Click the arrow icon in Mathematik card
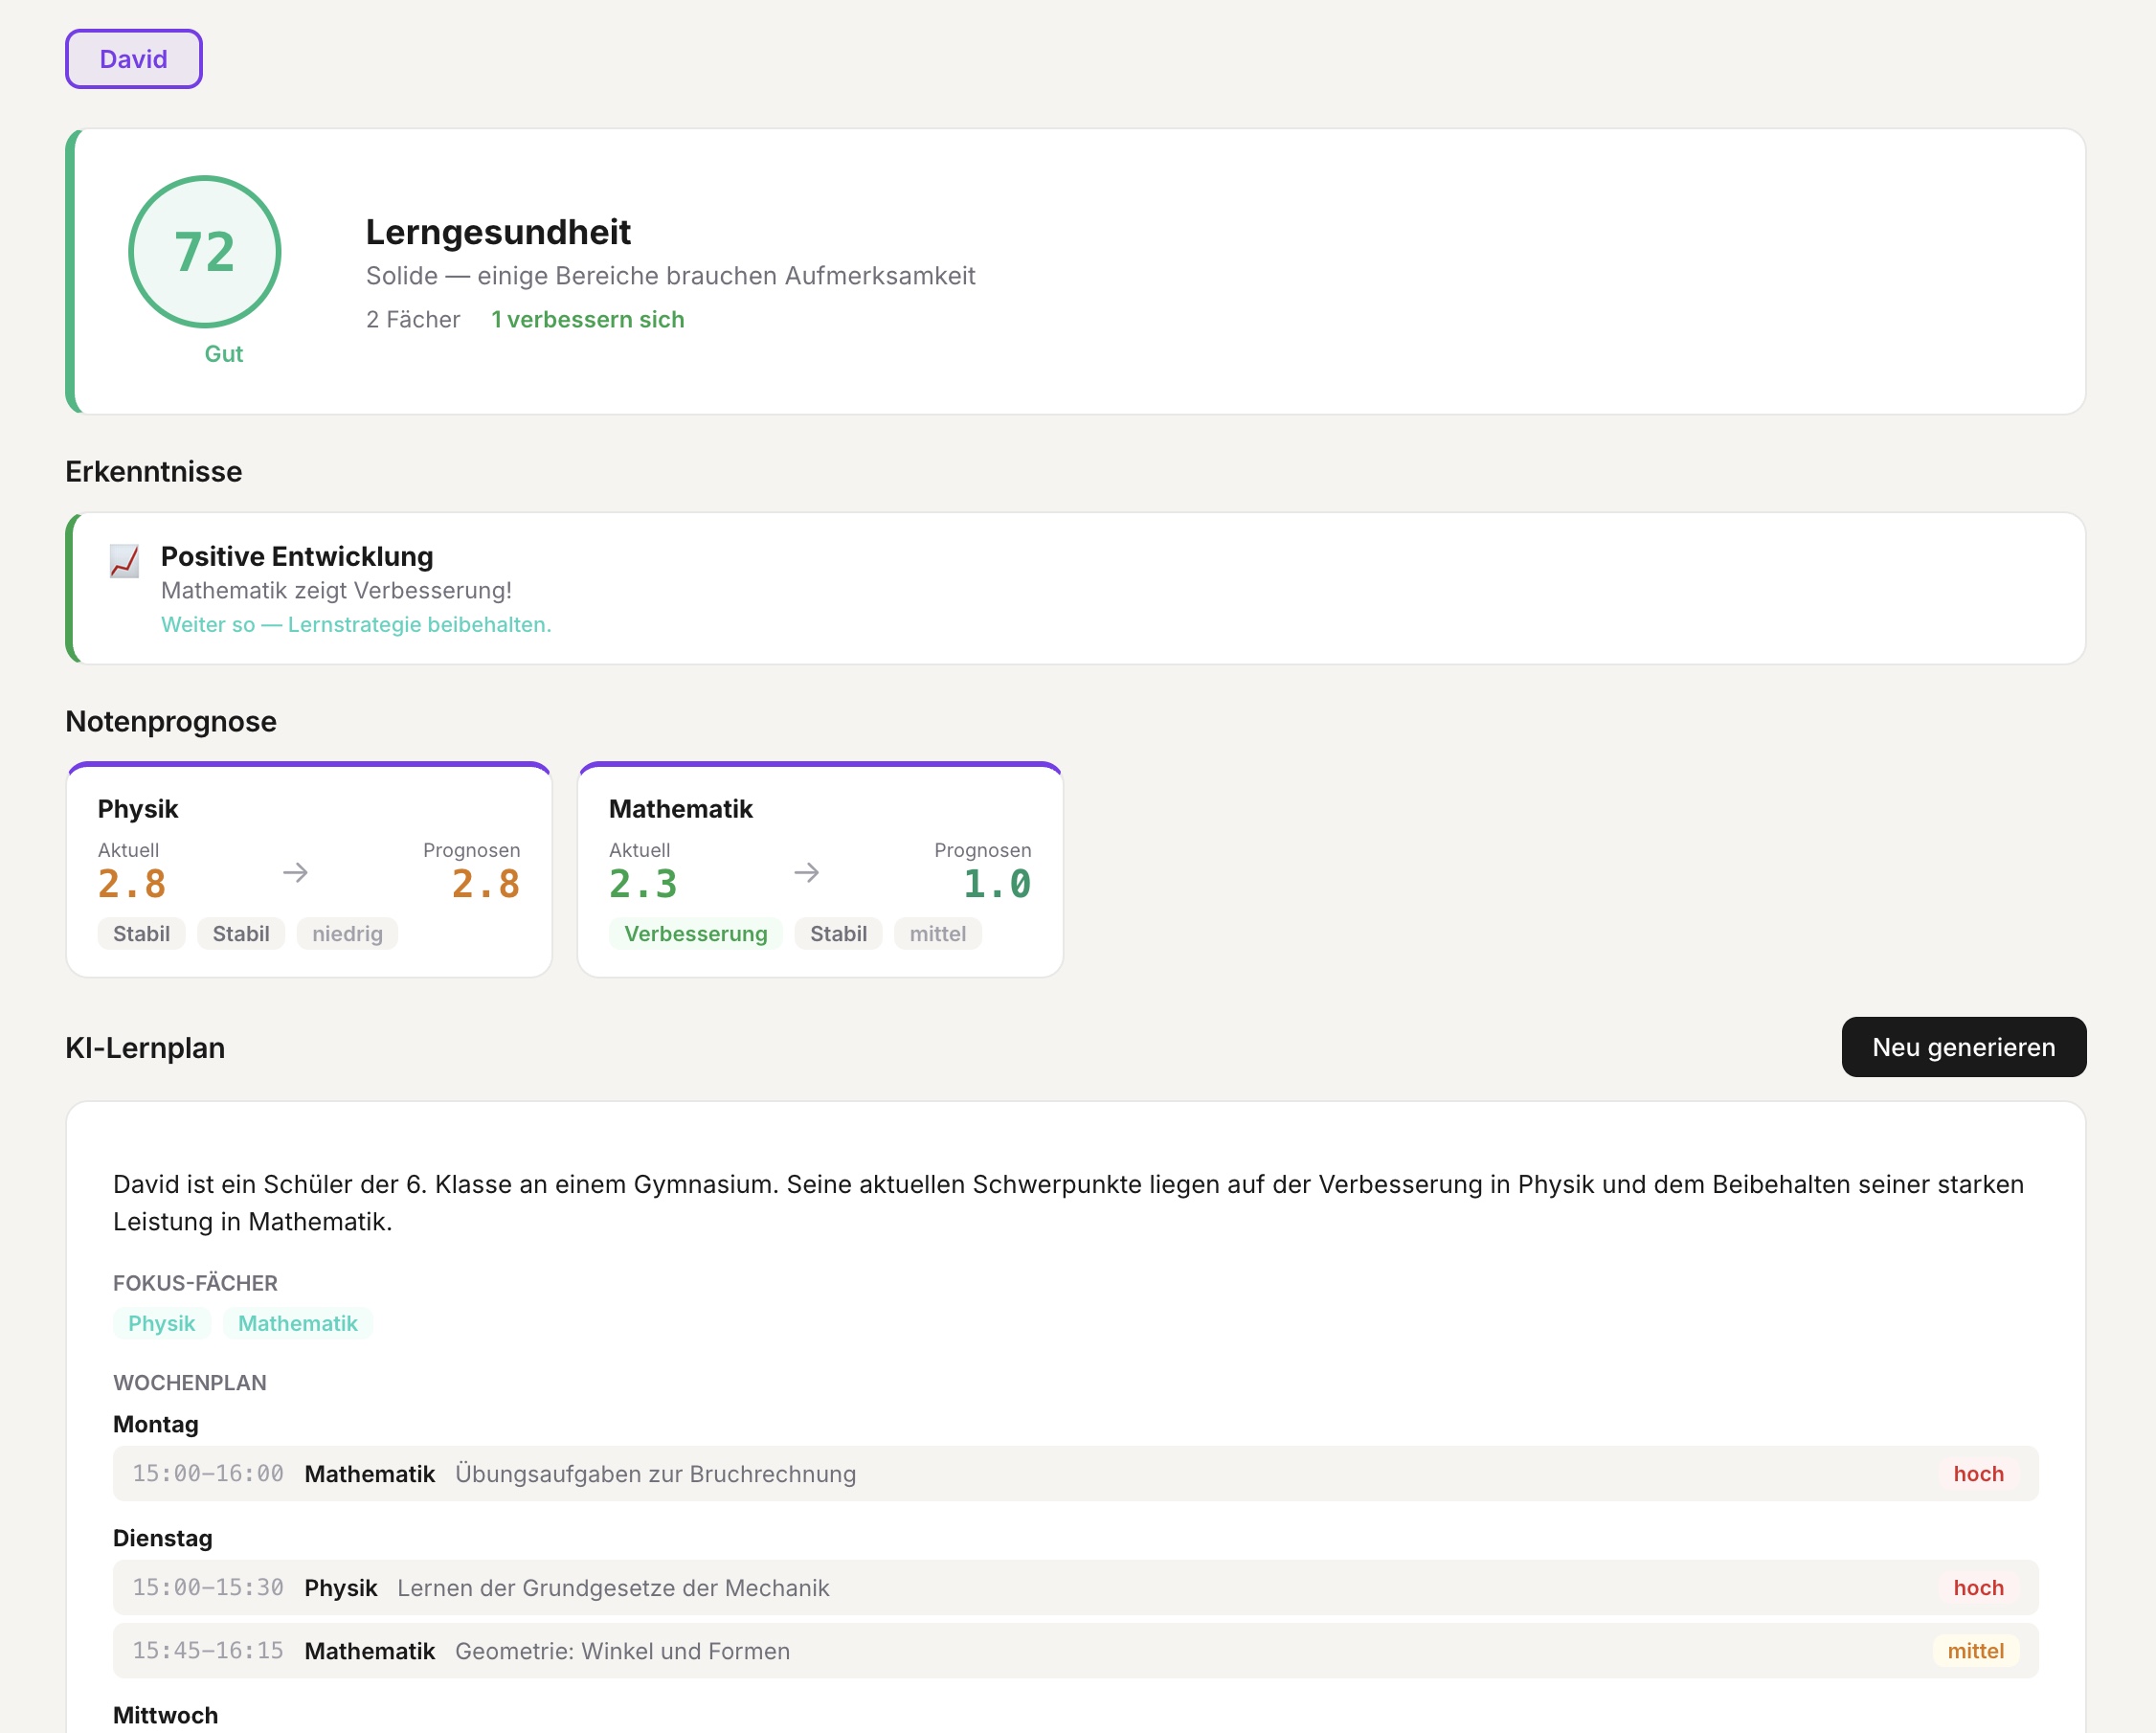The image size is (2156, 1733). (806, 873)
